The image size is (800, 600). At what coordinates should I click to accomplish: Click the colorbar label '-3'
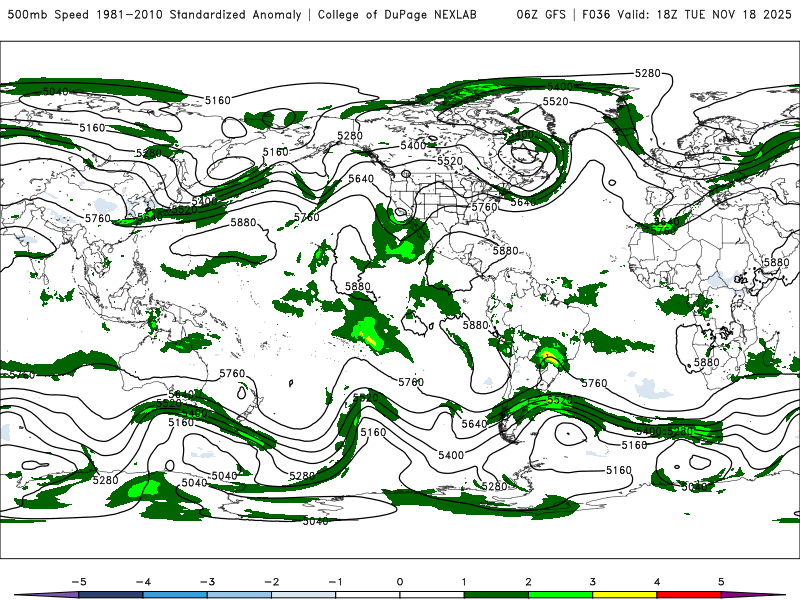coord(207,582)
